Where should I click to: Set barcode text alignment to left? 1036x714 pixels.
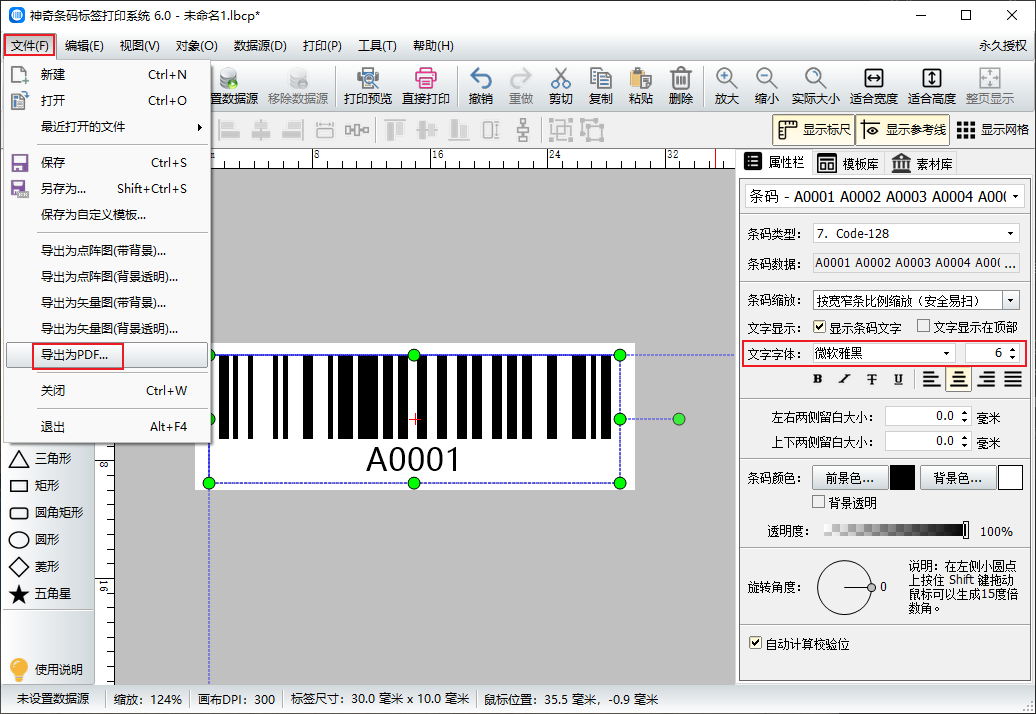pos(931,379)
